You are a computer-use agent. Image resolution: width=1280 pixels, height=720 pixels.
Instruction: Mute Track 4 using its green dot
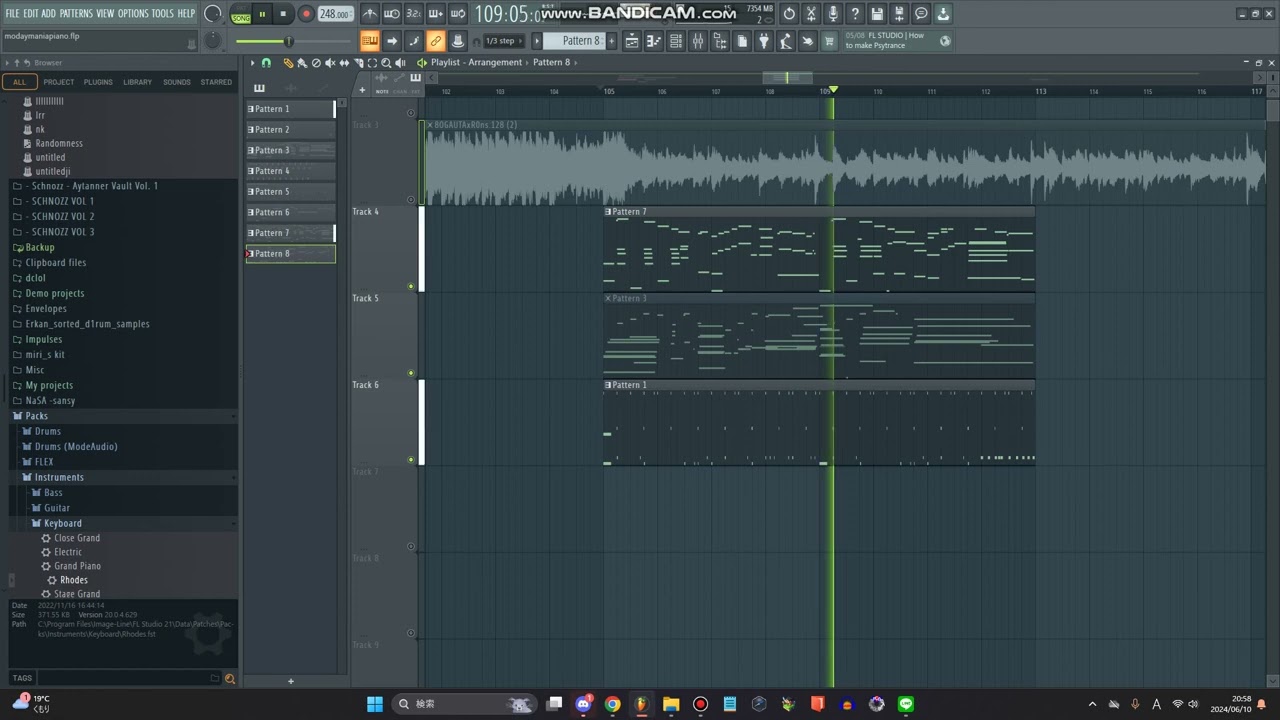(411, 286)
